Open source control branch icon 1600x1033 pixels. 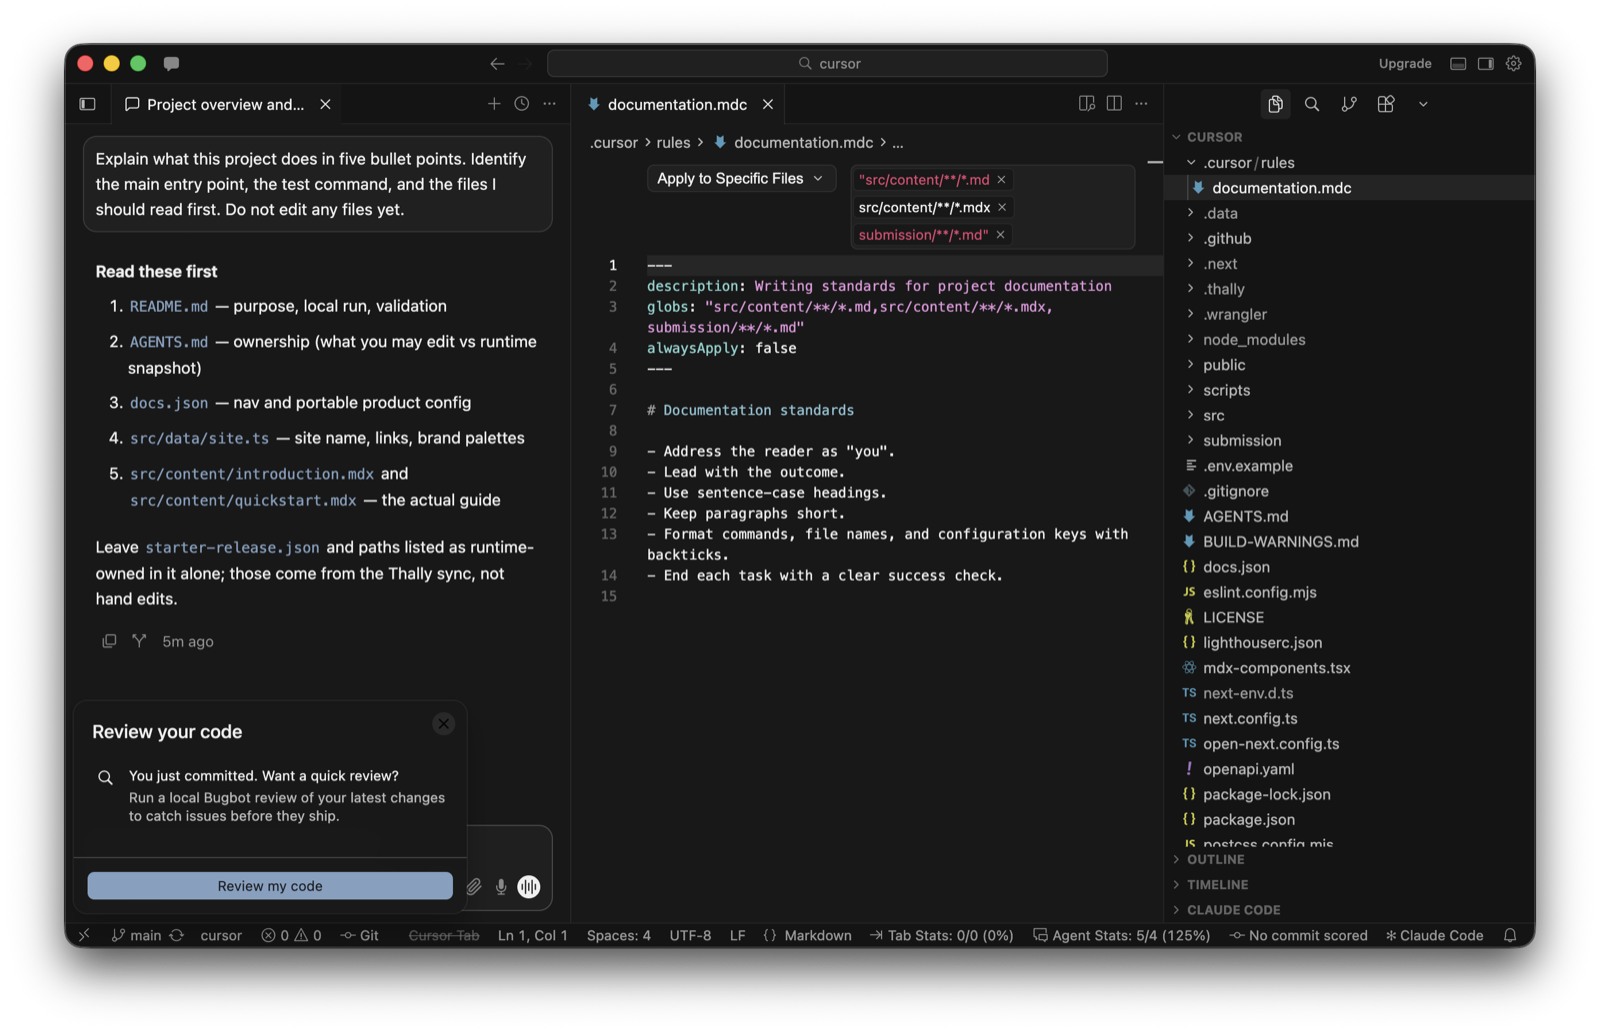(x=1349, y=104)
